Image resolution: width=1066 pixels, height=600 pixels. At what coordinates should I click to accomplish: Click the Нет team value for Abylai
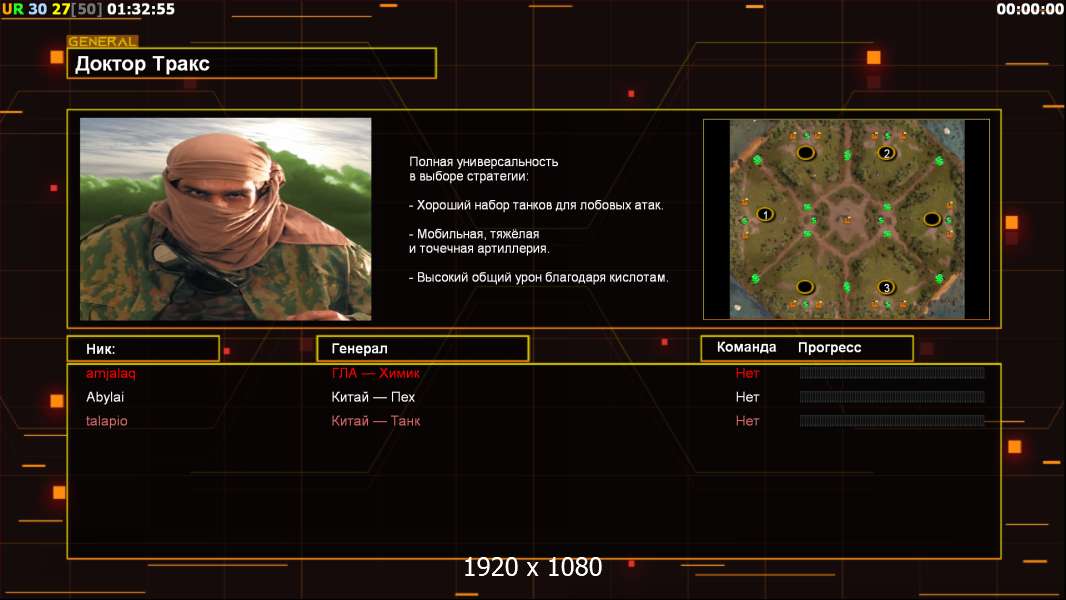click(747, 397)
